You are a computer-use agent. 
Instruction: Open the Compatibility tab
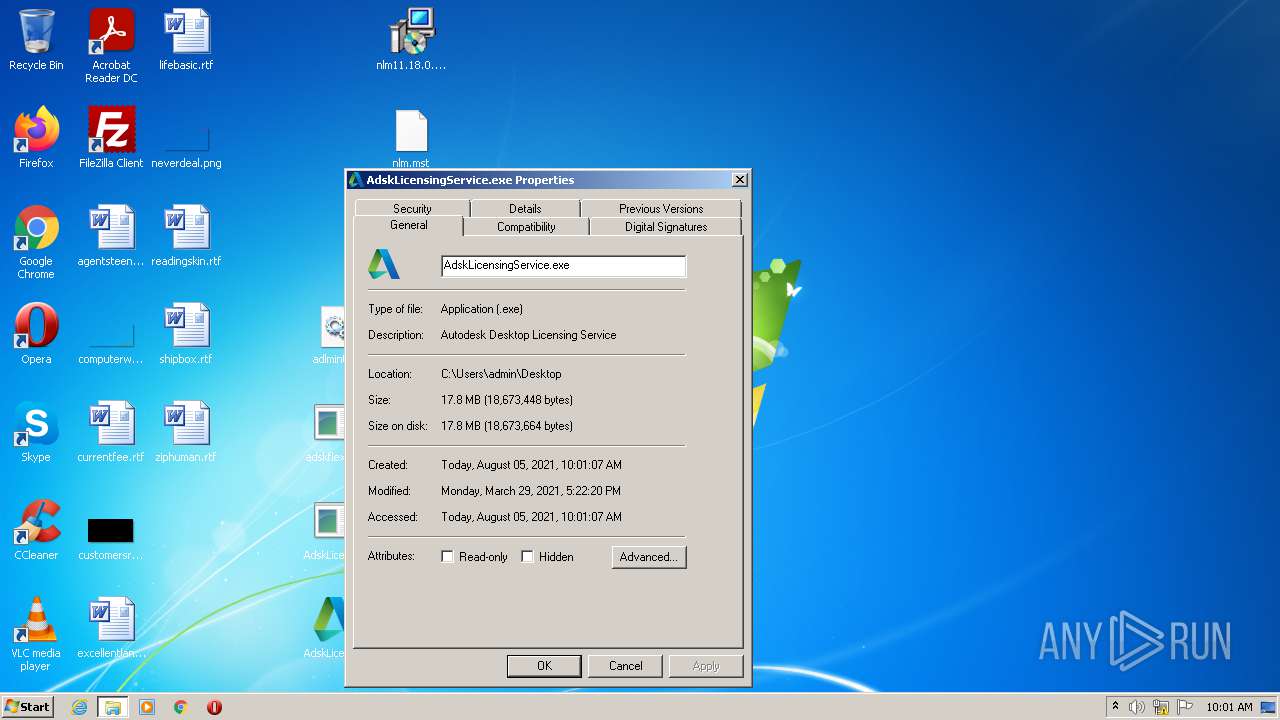coord(526,227)
